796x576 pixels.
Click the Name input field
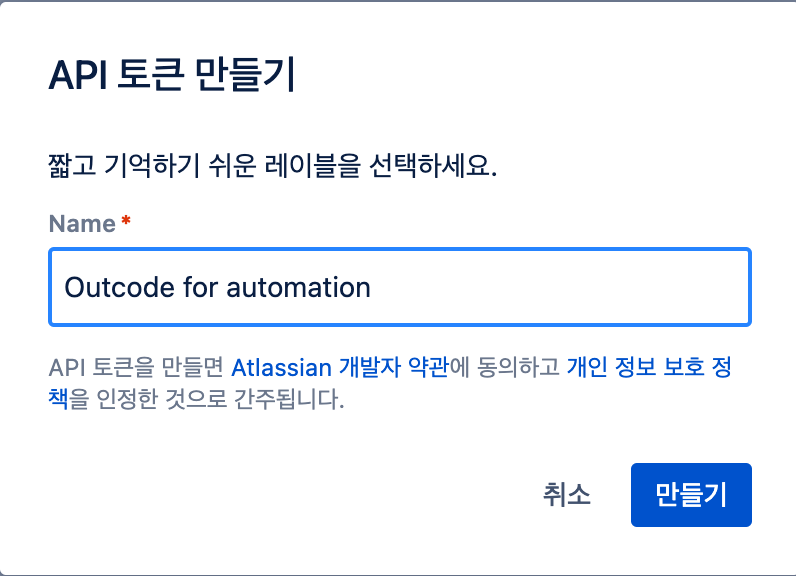point(400,288)
